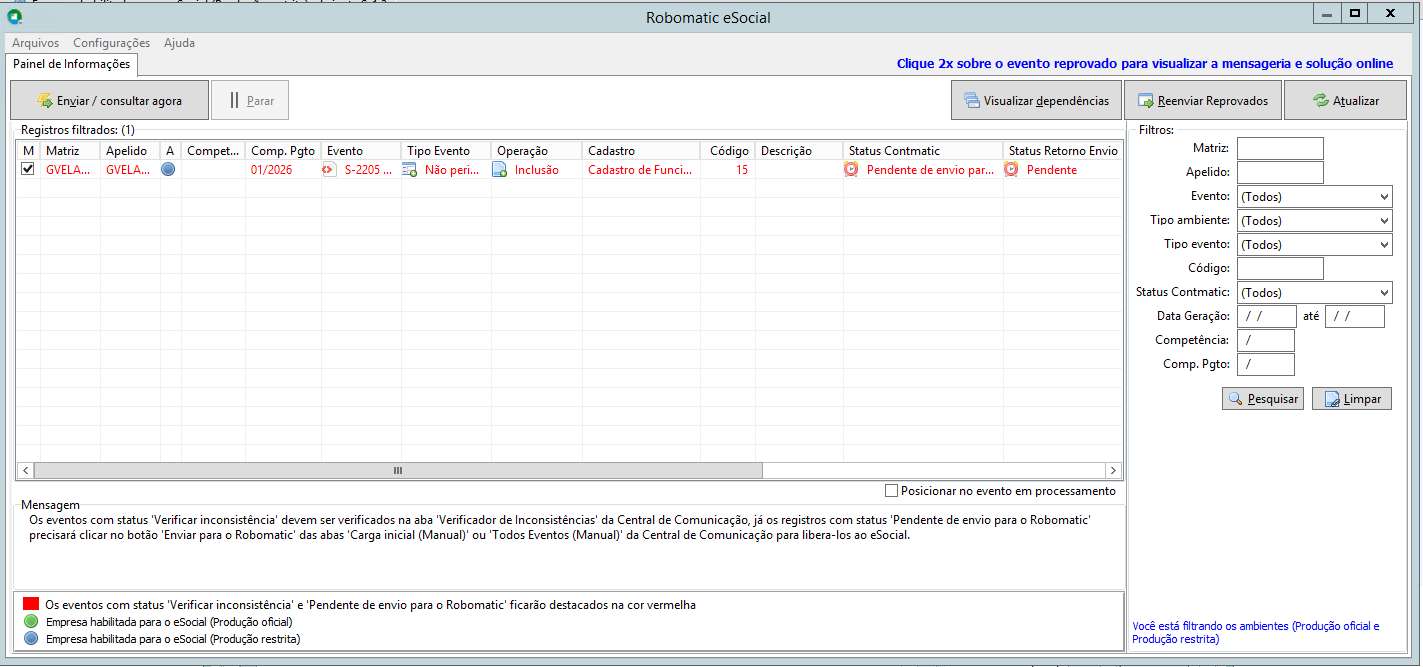The height and width of the screenshot is (667, 1423).
Task: Click the Comp. Pgto column header
Action: pos(283,151)
